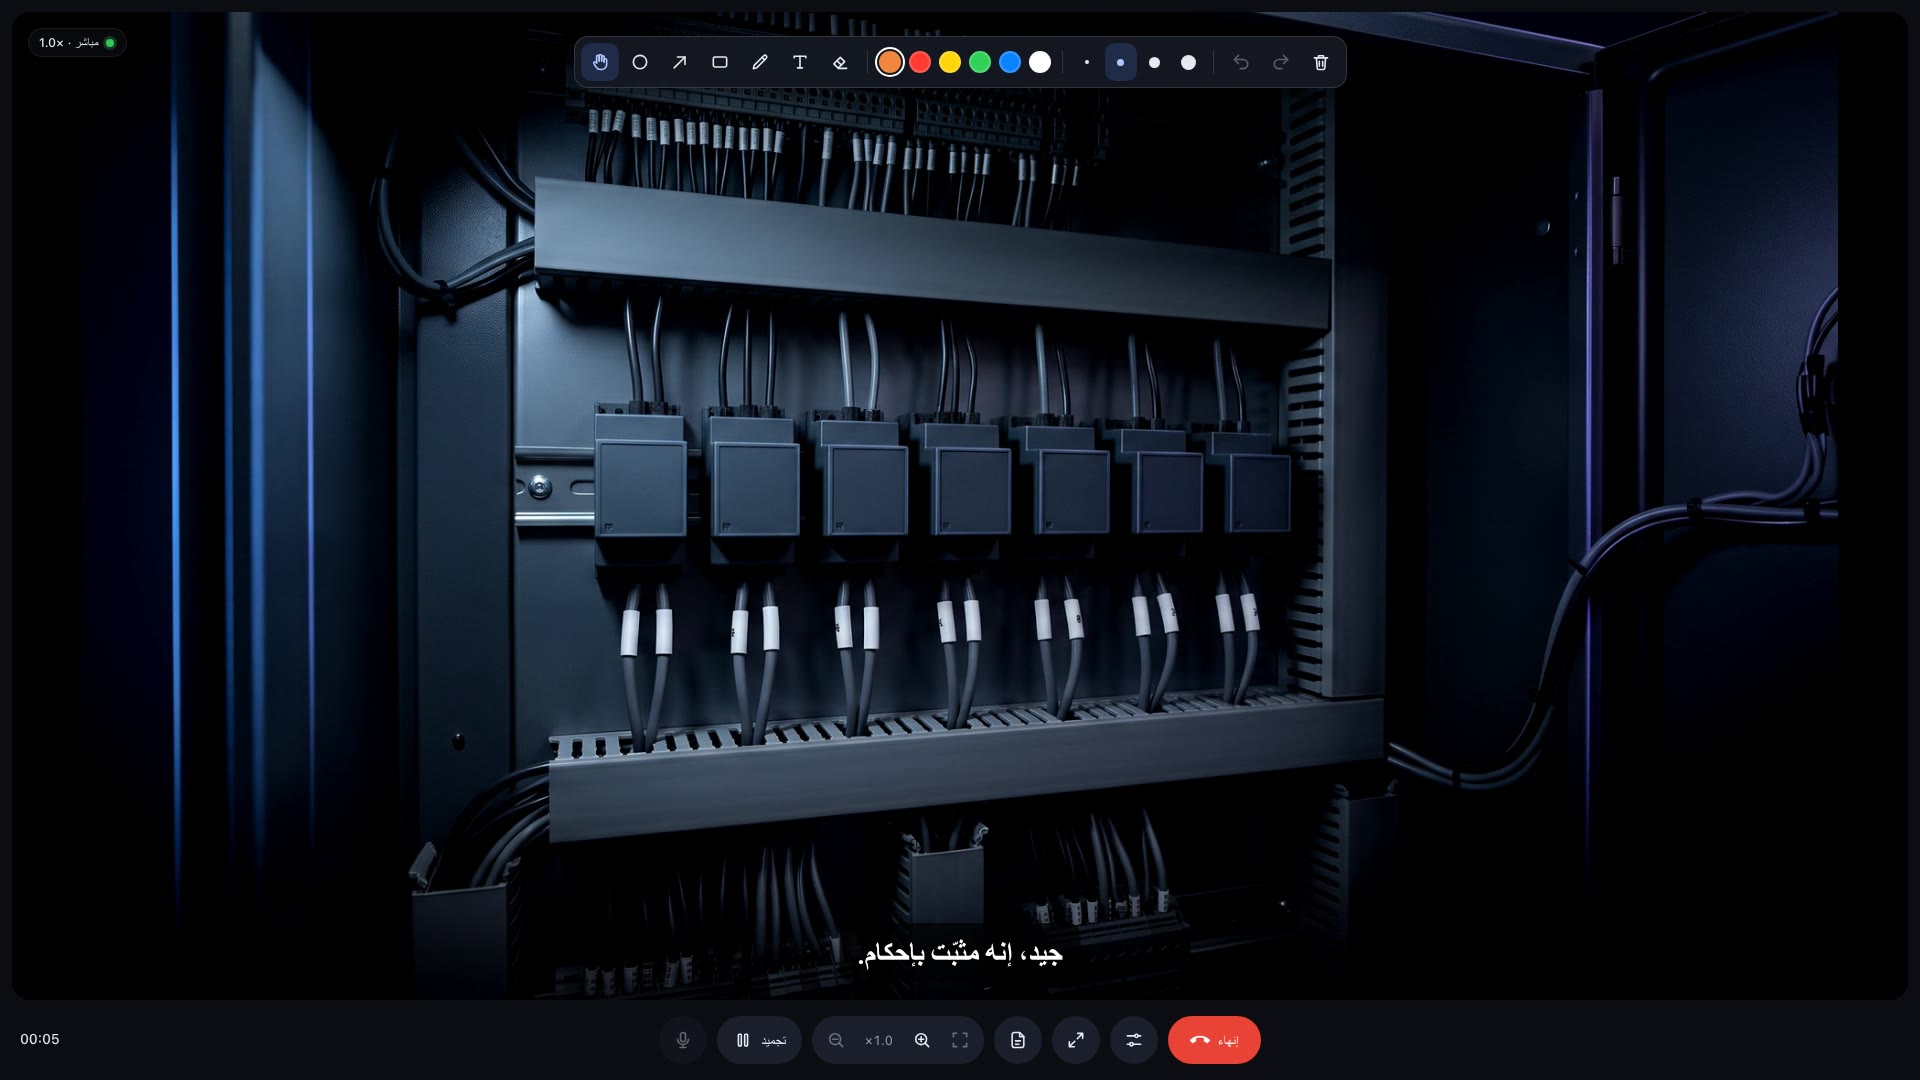The width and height of the screenshot is (1920, 1080).
Task: Expand video to fullscreen with arrows icon
Action: pyautogui.click(x=1076, y=1040)
